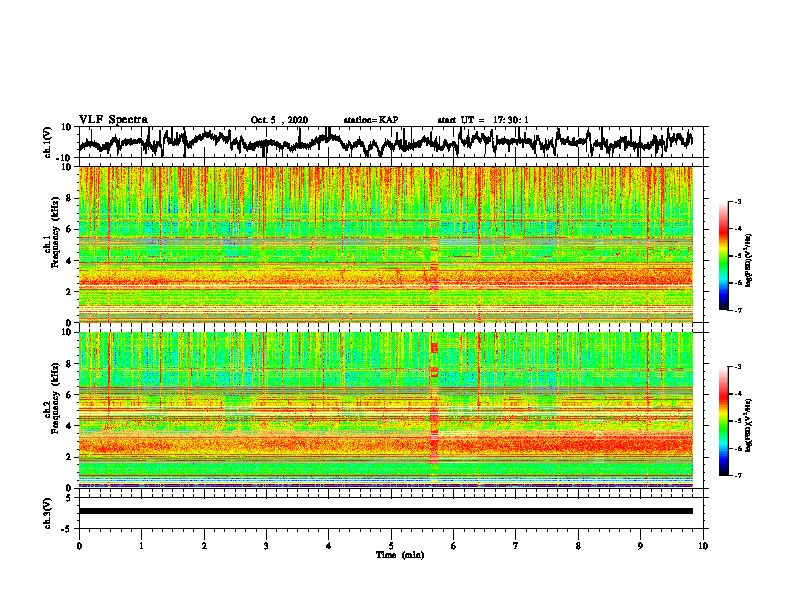Screen dimensions: 792x612
Task: Click time axis tick label "6"
Action: tap(454, 546)
